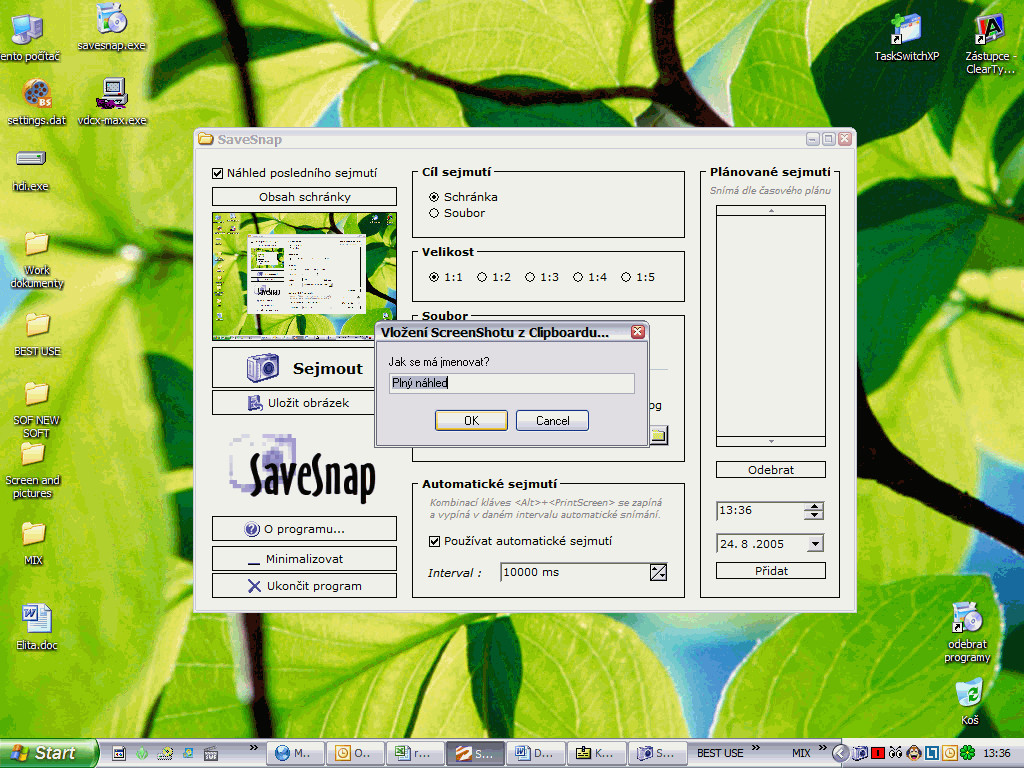Cancel the screenshot naming dialog
Viewport: 1024px width, 768px height.
click(552, 421)
